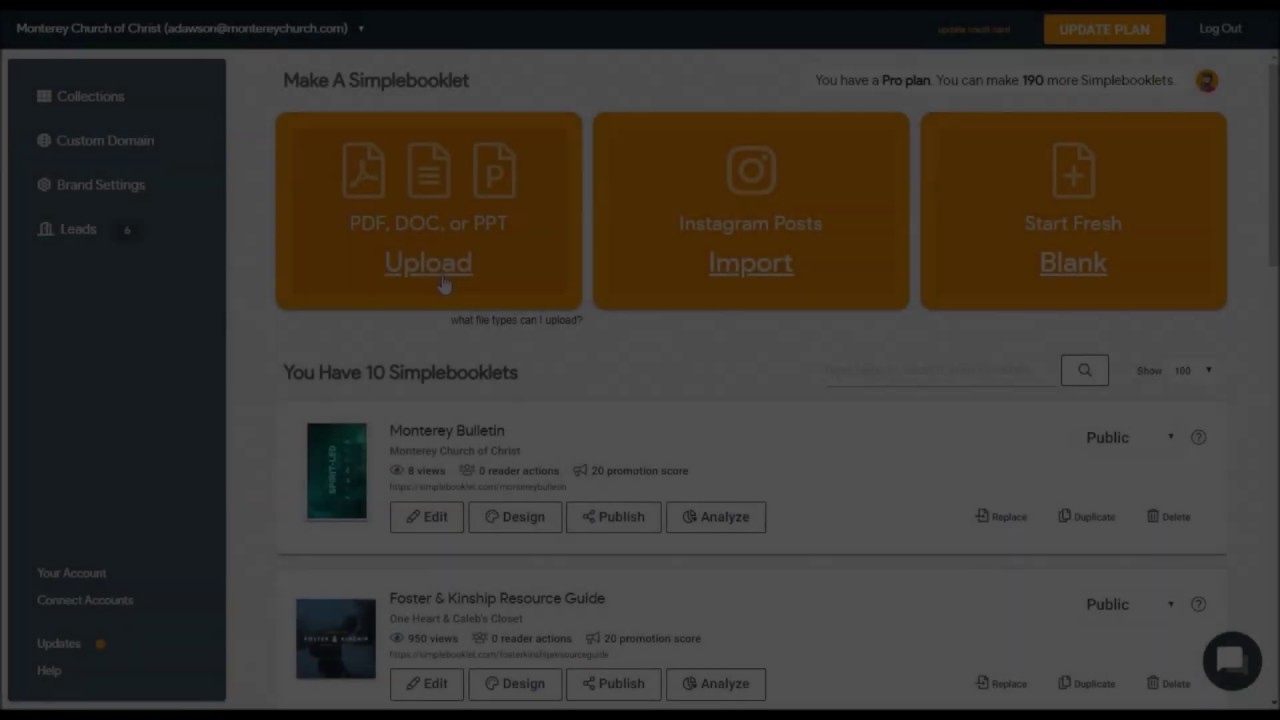
Task: Click the PDF file icon in the upload card
Action: point(363,170)
